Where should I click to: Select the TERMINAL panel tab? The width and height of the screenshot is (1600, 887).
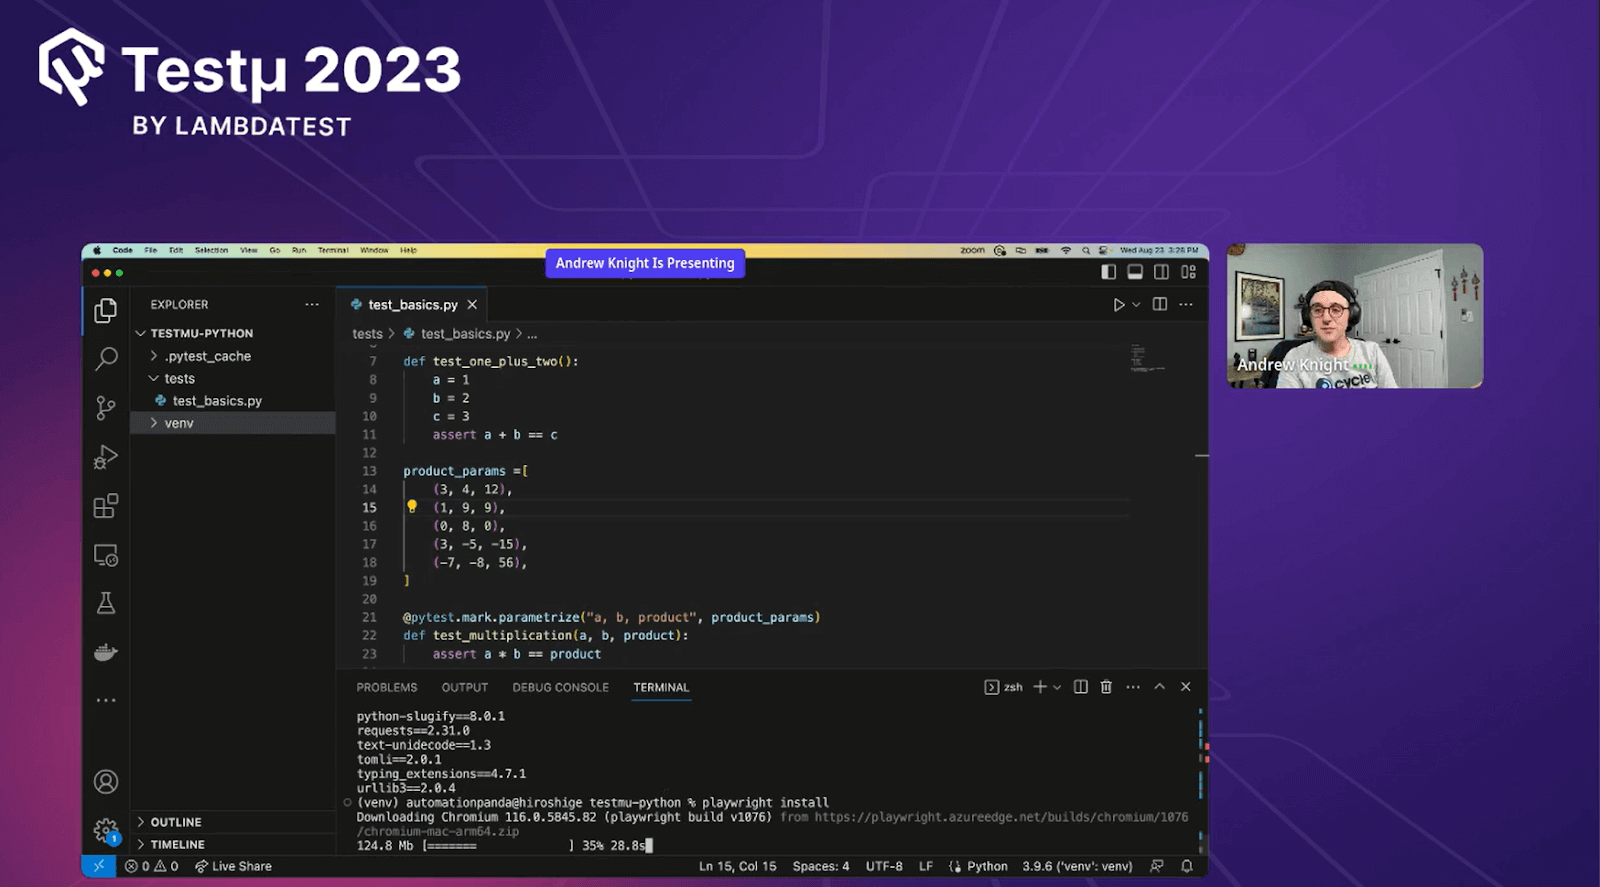click(661, 687)
